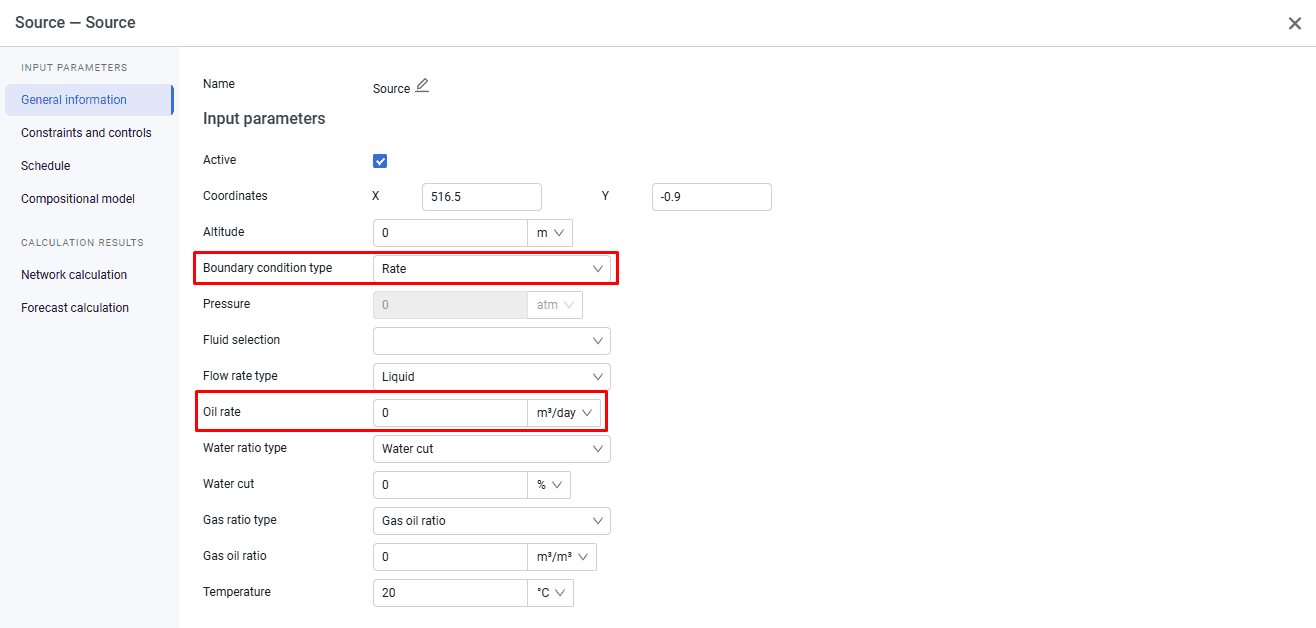The image size is (1316, 628).
Task: Click the X coordinate field
Action: (x=482, y=197)
